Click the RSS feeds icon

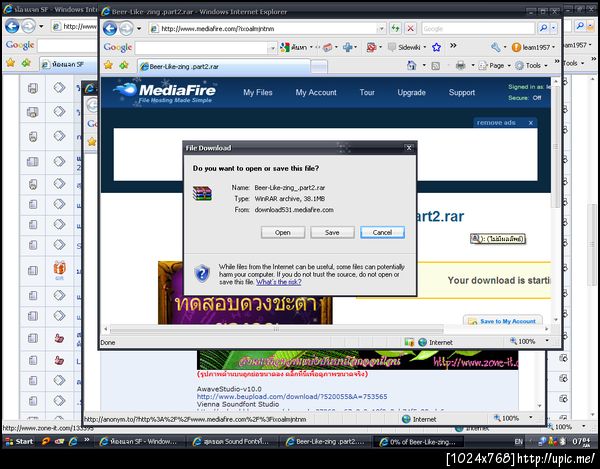435,66
